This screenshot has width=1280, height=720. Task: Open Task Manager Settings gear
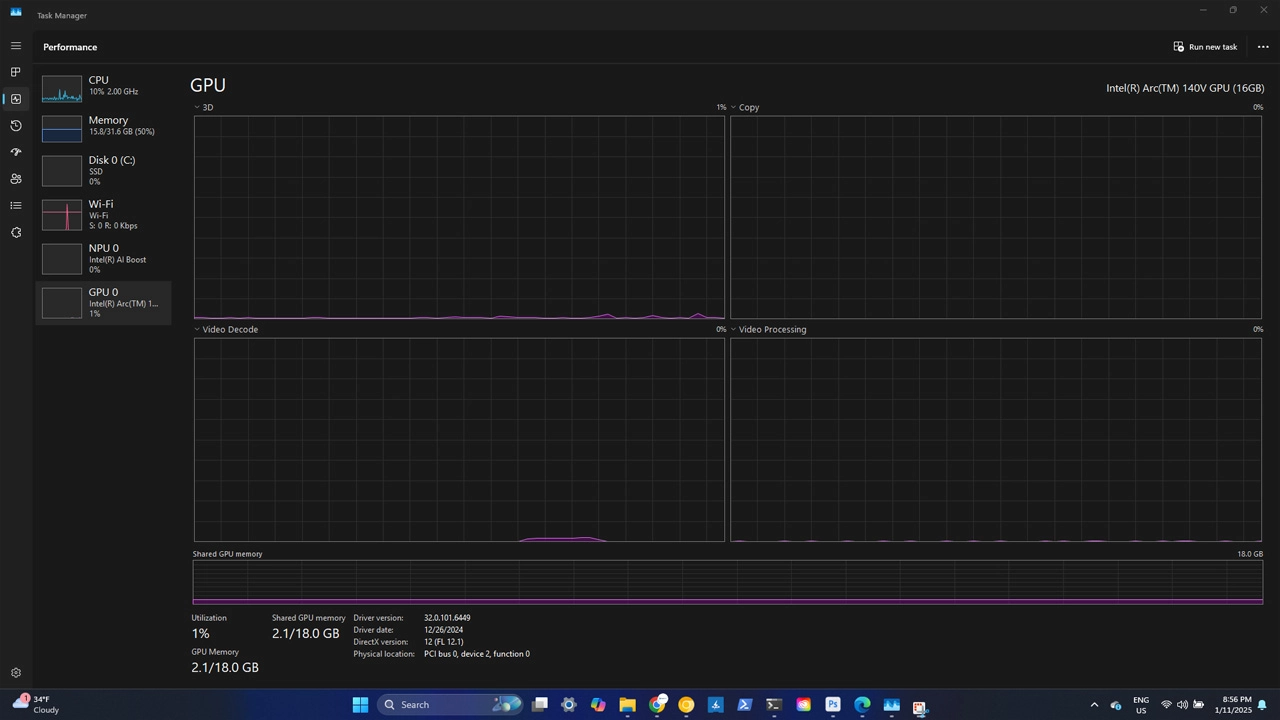(x=15, y=673)
